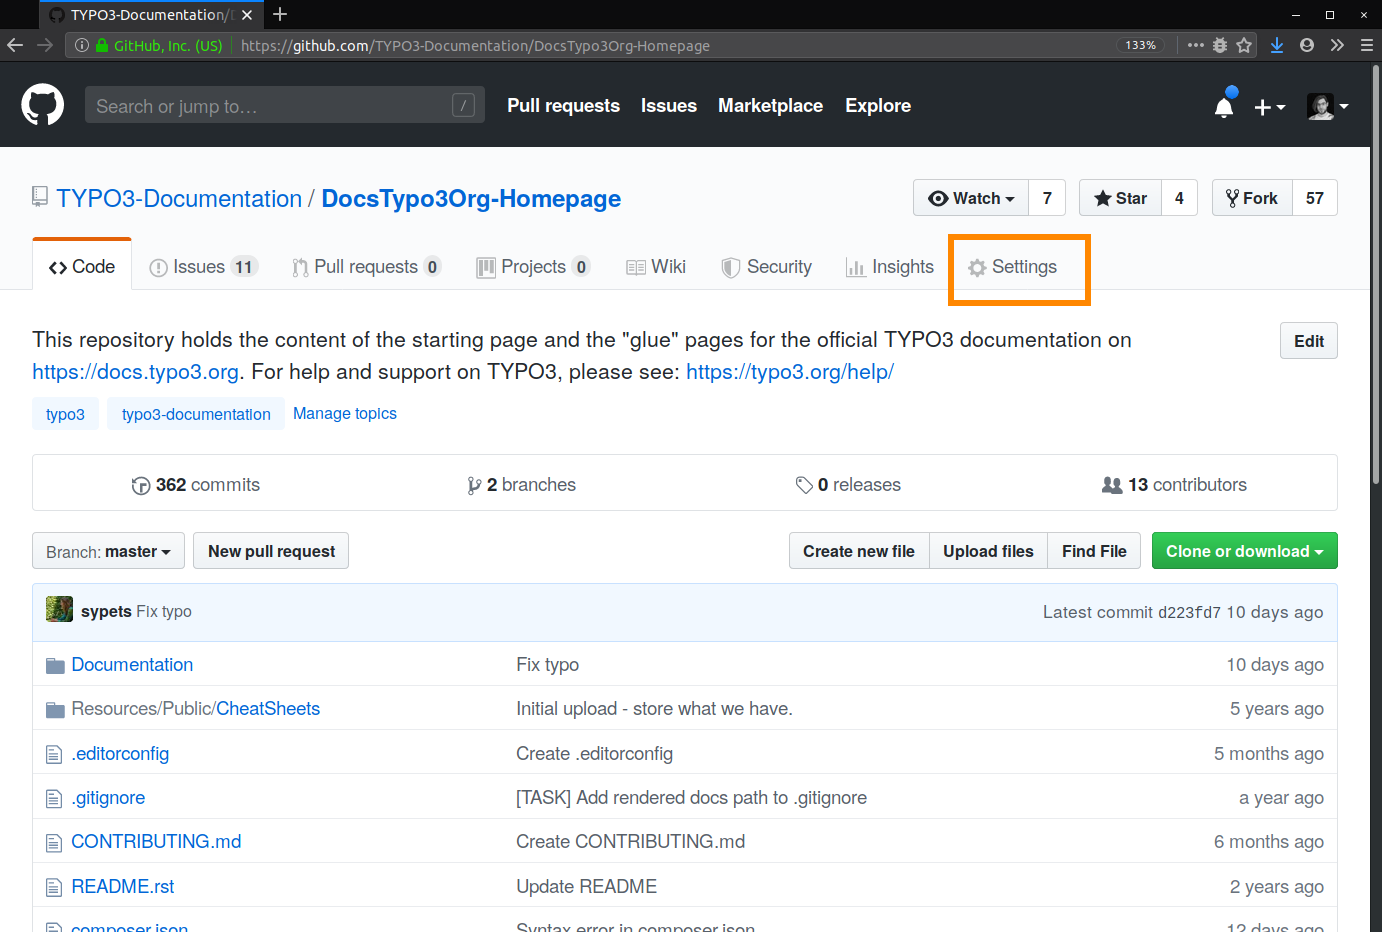Click Manage topics
Screen dimensions: 1382x932
pyautogui.click(x=345, y=413)
